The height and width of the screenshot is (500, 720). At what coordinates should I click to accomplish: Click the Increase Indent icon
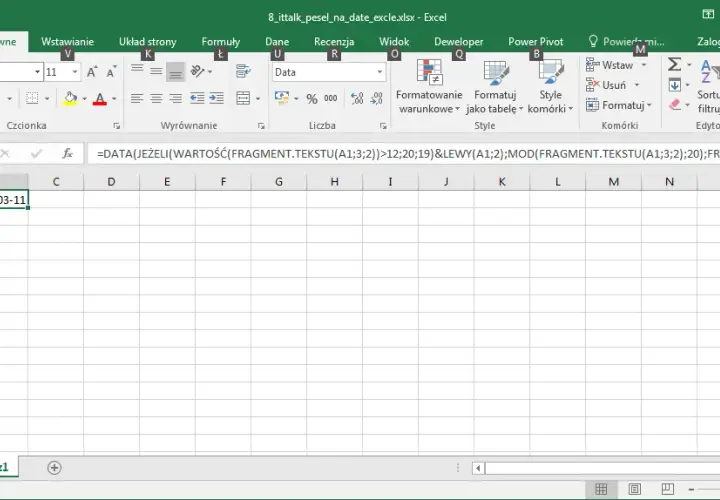point(216,98)
